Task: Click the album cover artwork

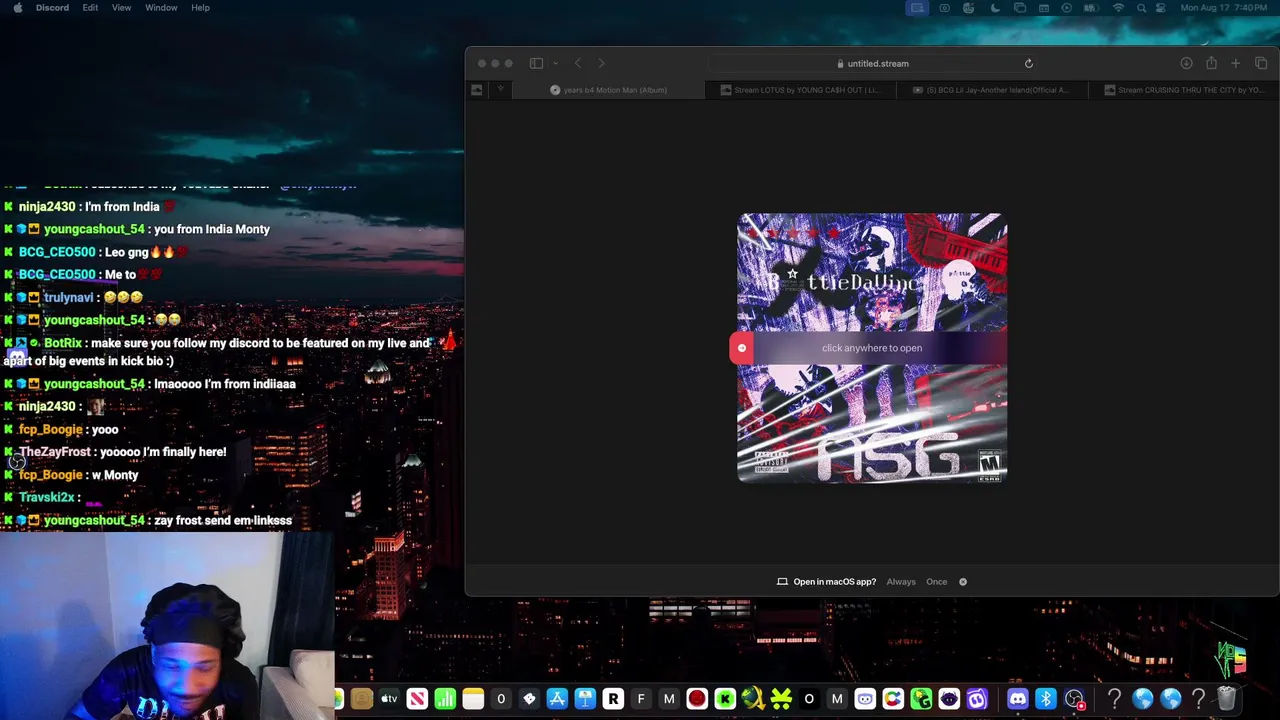Action: click(x=872, y=347)
